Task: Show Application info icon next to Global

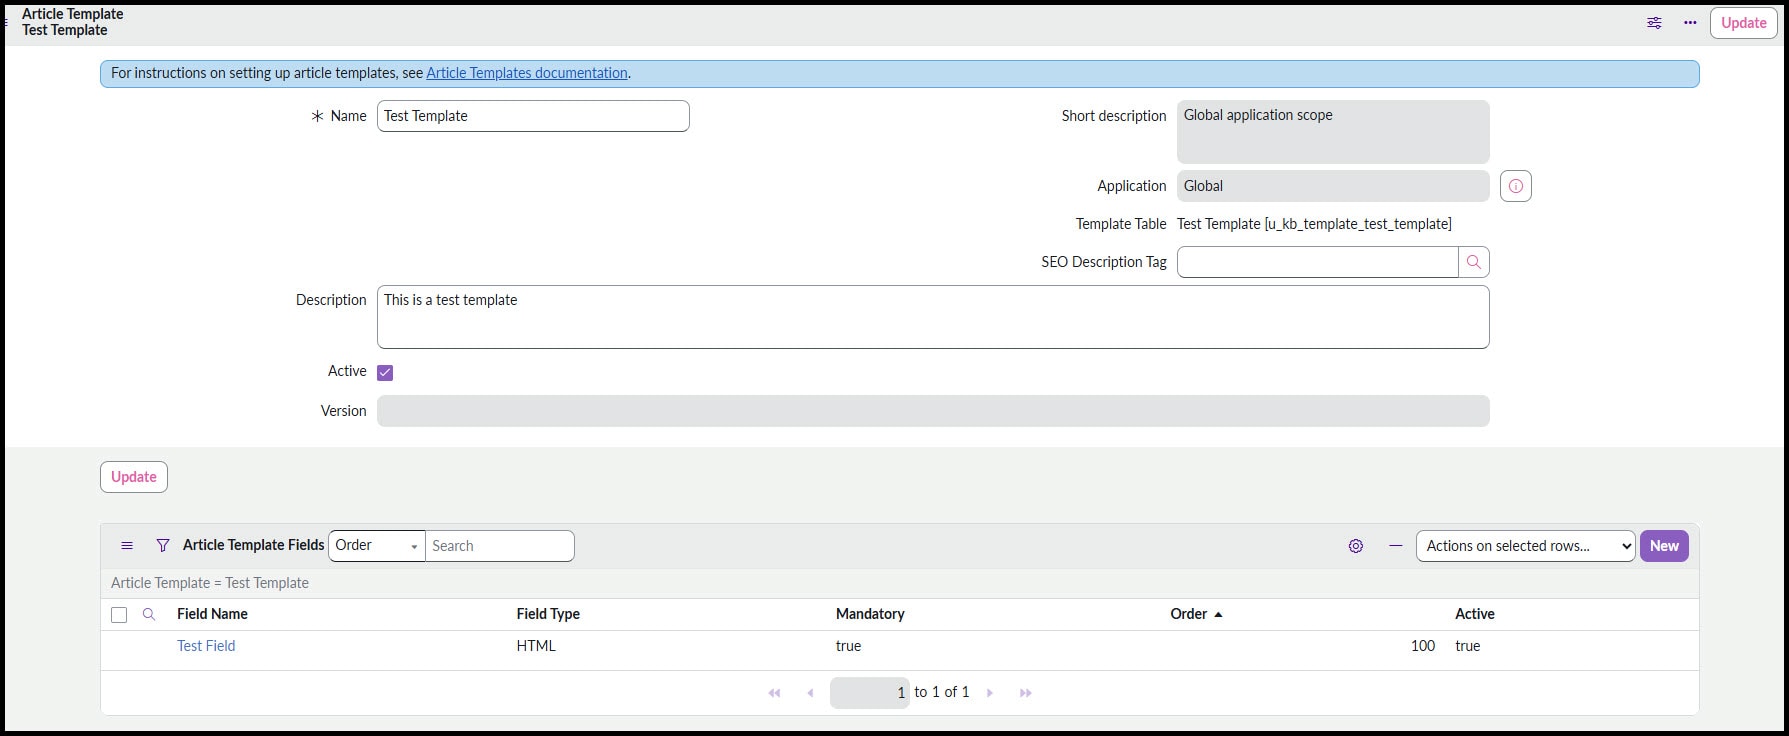Action: [x=1516, y=186]
